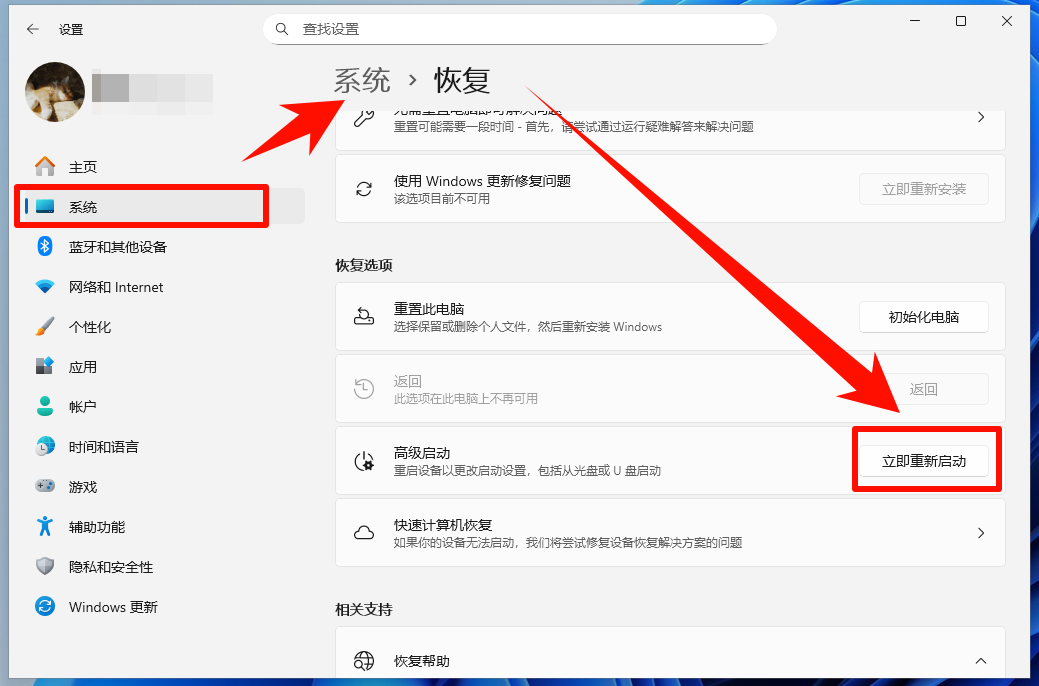1039x686 pixels.
Task: Click the 相关支持 heading text
Action: click(364, 609)
